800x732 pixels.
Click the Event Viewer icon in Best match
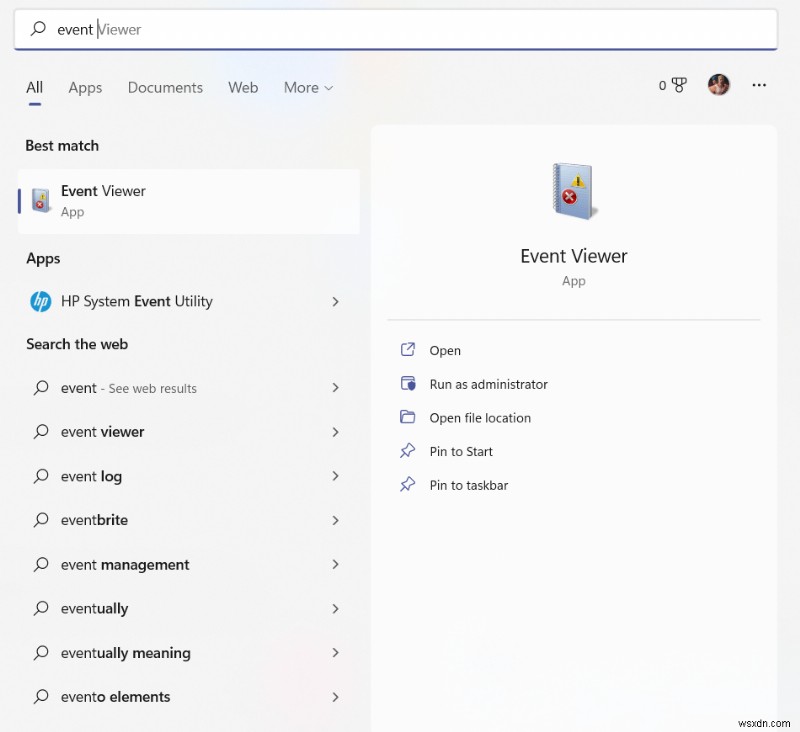[41, 200]
